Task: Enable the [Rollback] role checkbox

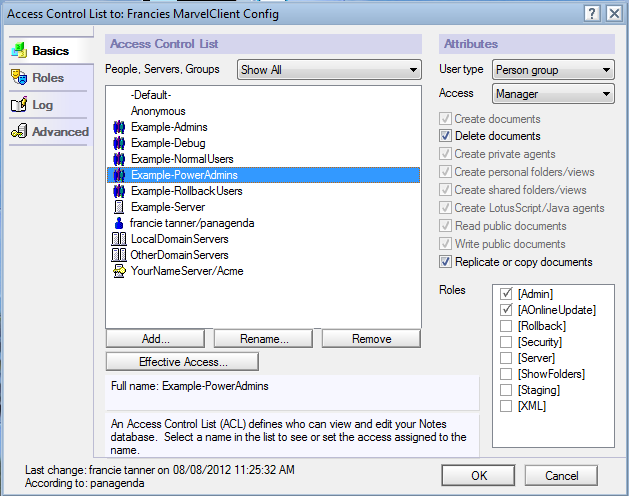Action: (506, 326)
